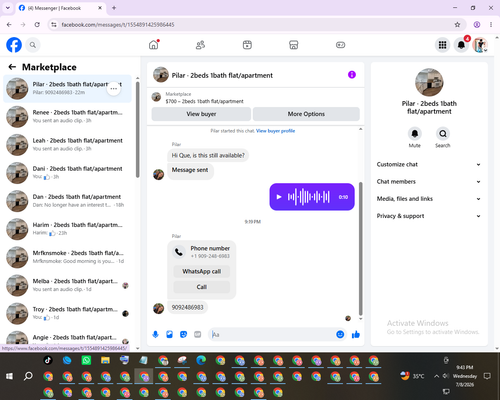Screen dimensions: 500x400
Task: Expand Media, files and links section
Action: click(x=429, y=199)
